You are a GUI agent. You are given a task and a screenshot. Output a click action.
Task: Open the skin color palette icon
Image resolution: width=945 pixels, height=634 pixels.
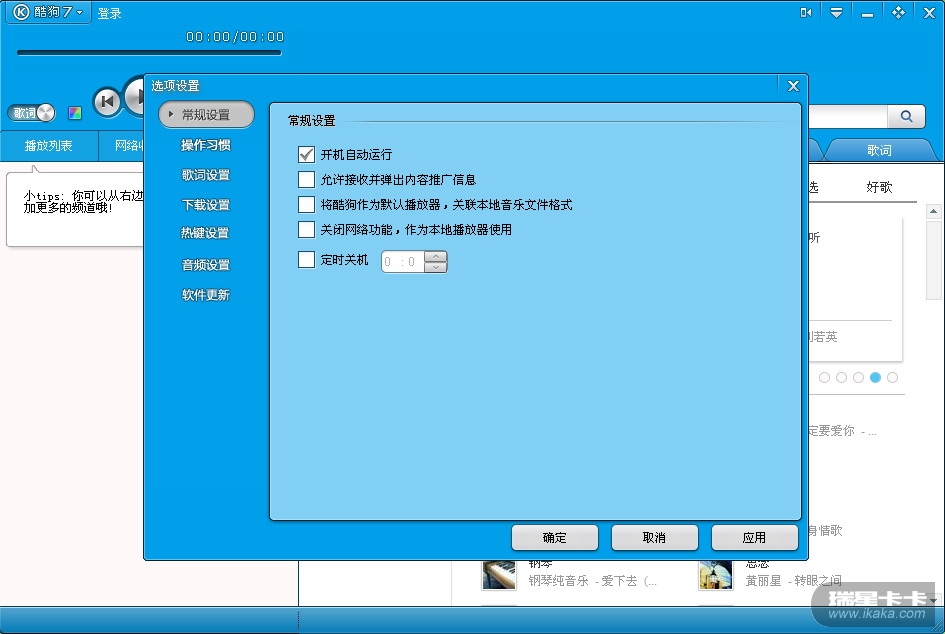pyautogui.click(x=75, y=113)
